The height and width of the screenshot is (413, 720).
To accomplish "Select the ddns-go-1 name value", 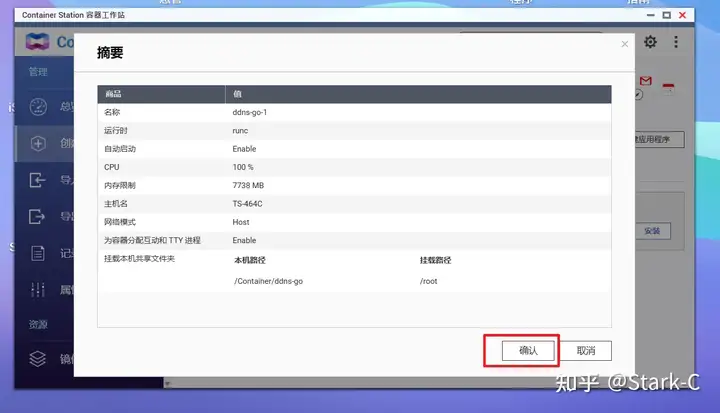I will [250, 112].
